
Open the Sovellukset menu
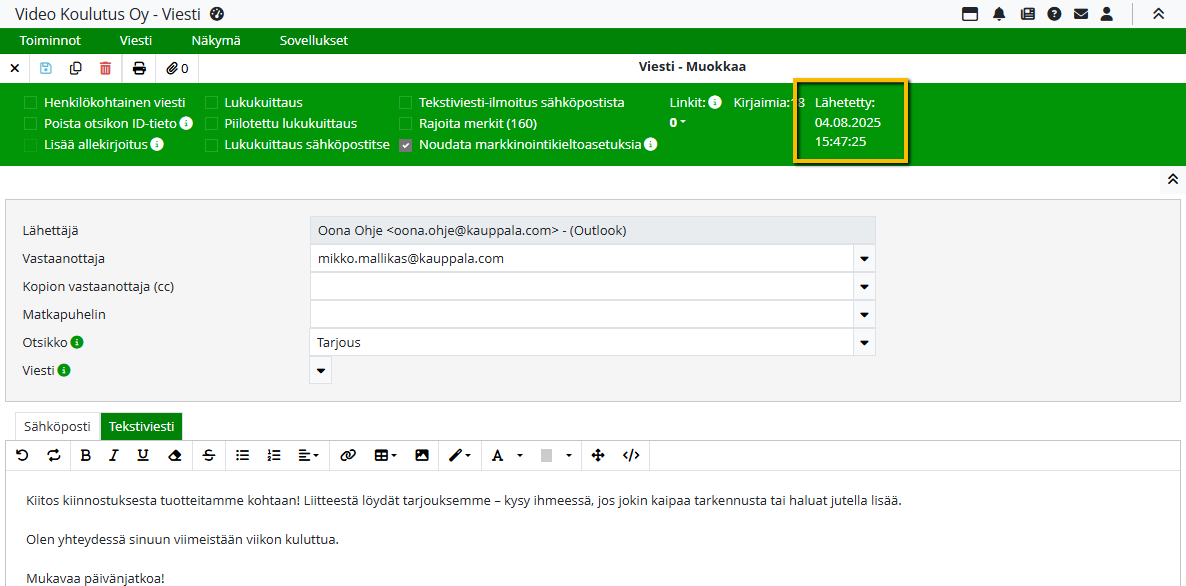[313, 41]
